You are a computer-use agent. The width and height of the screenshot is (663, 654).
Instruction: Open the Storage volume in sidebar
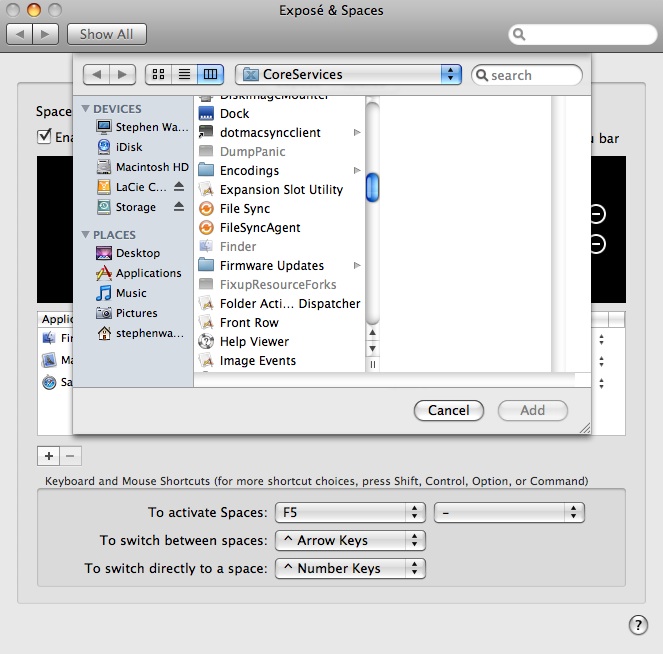pos(127,207)
